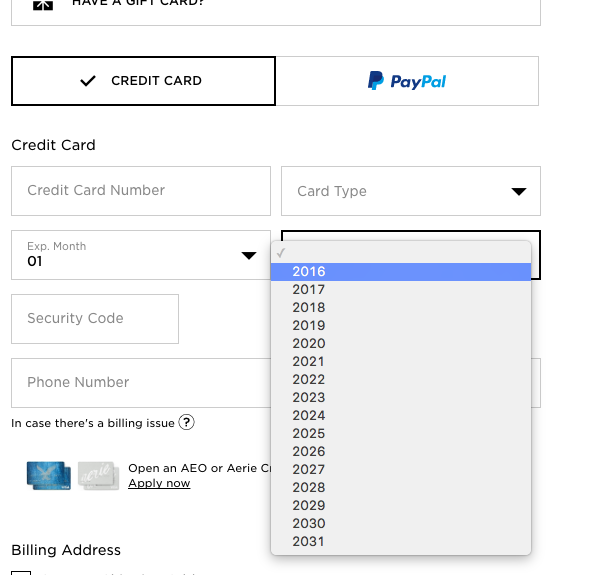This screenshot has width=605, height=575.
Task: Open the Exp. Month dropdown
Action: coord(141,255)
